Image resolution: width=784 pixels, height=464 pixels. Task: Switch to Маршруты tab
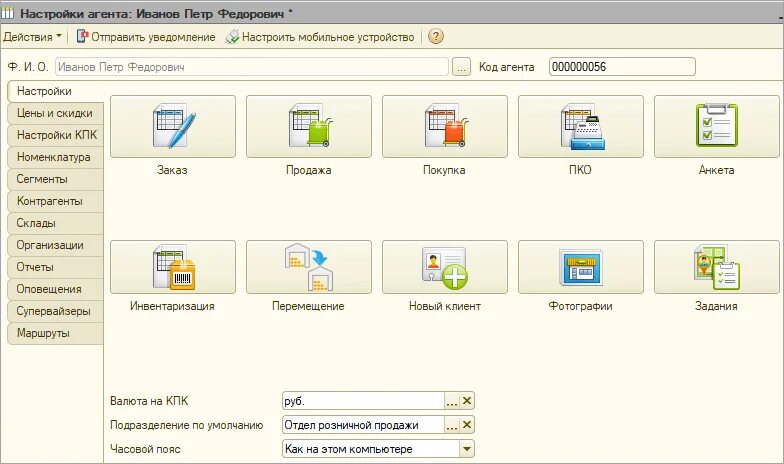(55, 333)
